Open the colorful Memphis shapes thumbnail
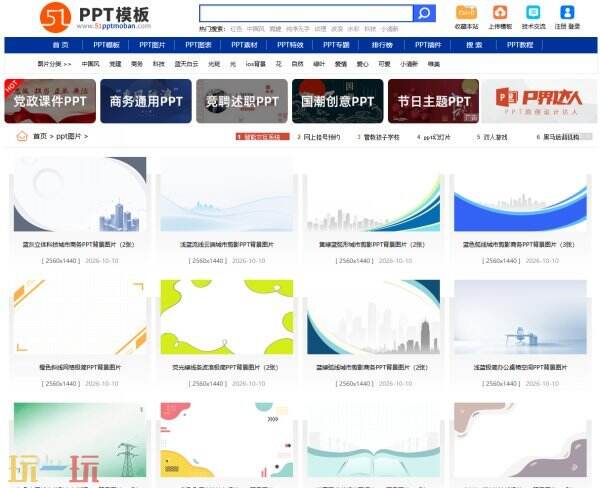 click(227, 440)
